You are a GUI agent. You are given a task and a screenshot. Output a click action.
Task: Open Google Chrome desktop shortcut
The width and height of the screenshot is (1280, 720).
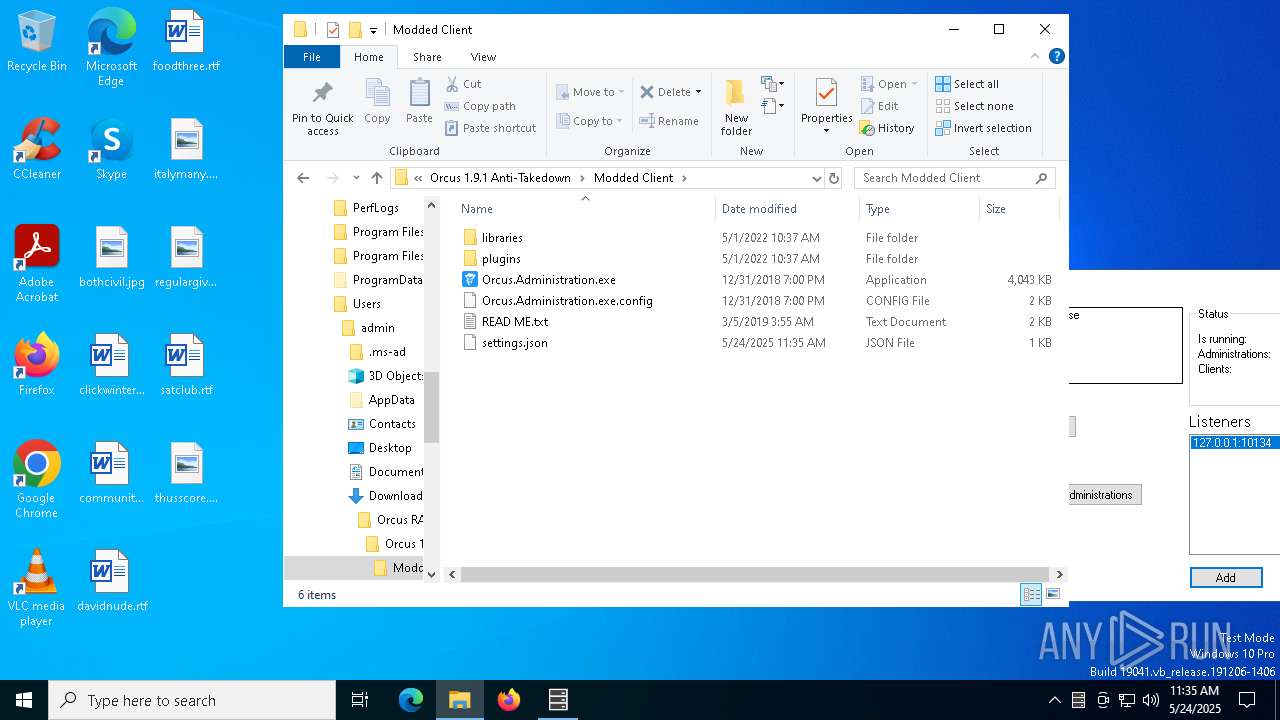pos(37,480)
